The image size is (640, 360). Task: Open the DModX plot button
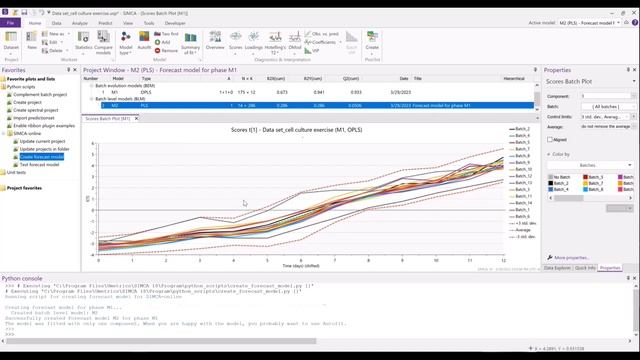(295, 43)
